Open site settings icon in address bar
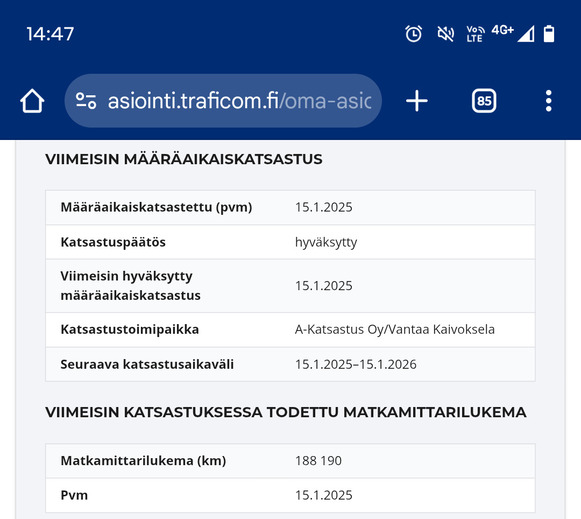Screen dimensions: 581x519 [x=86, y=101]
